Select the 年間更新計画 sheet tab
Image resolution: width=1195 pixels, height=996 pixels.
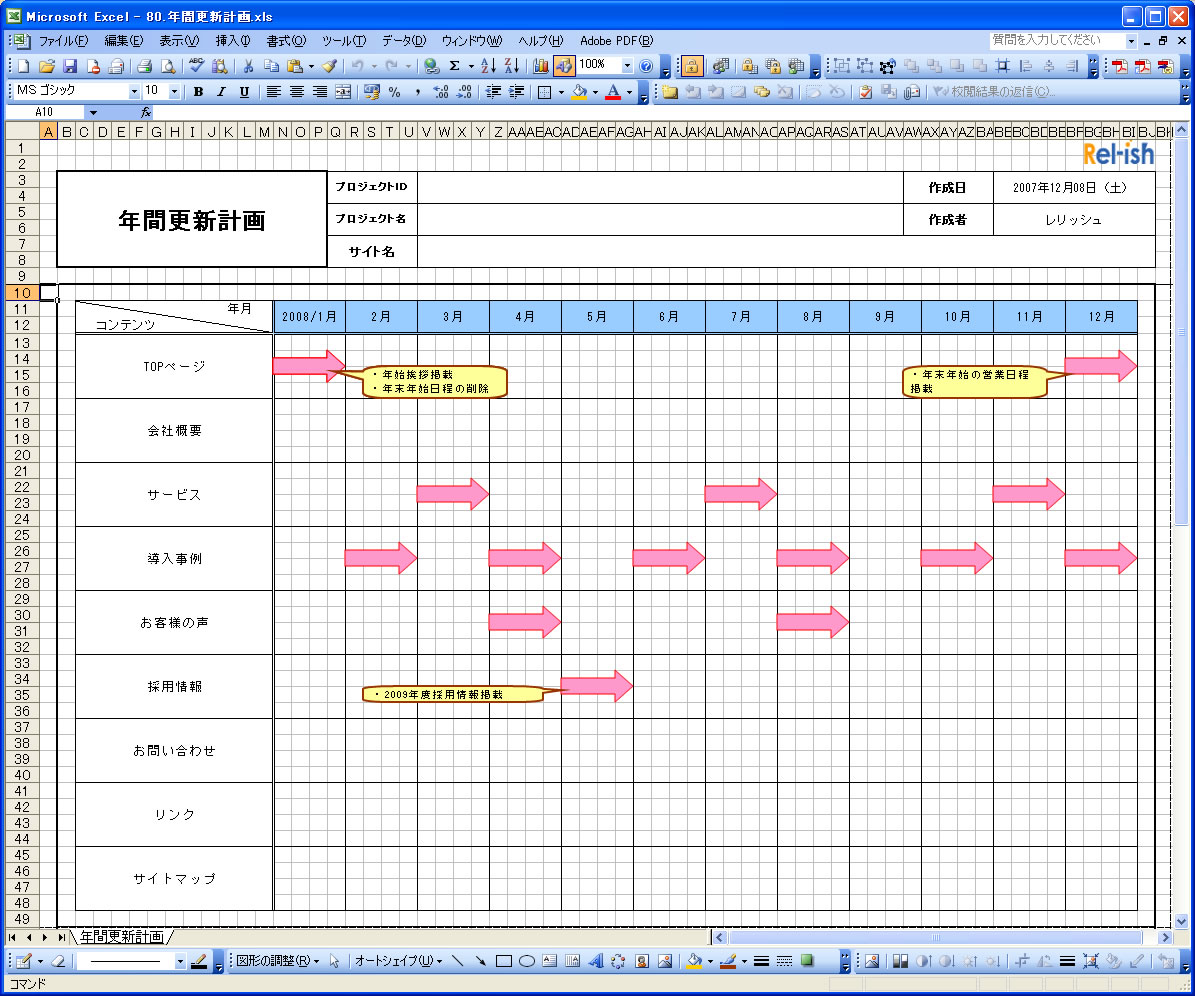click(x=120, y=937)
